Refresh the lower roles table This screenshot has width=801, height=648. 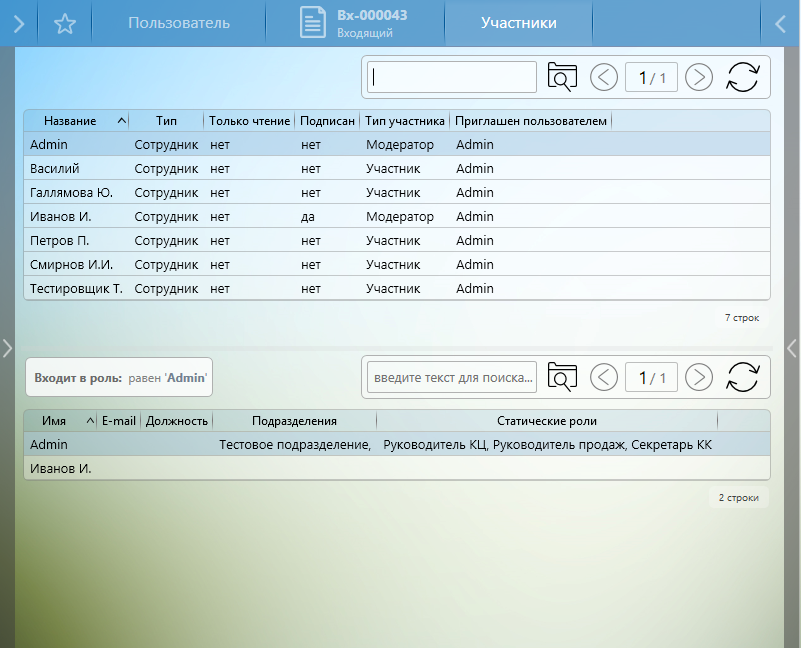pyautogui.click(x=743, y=377)
